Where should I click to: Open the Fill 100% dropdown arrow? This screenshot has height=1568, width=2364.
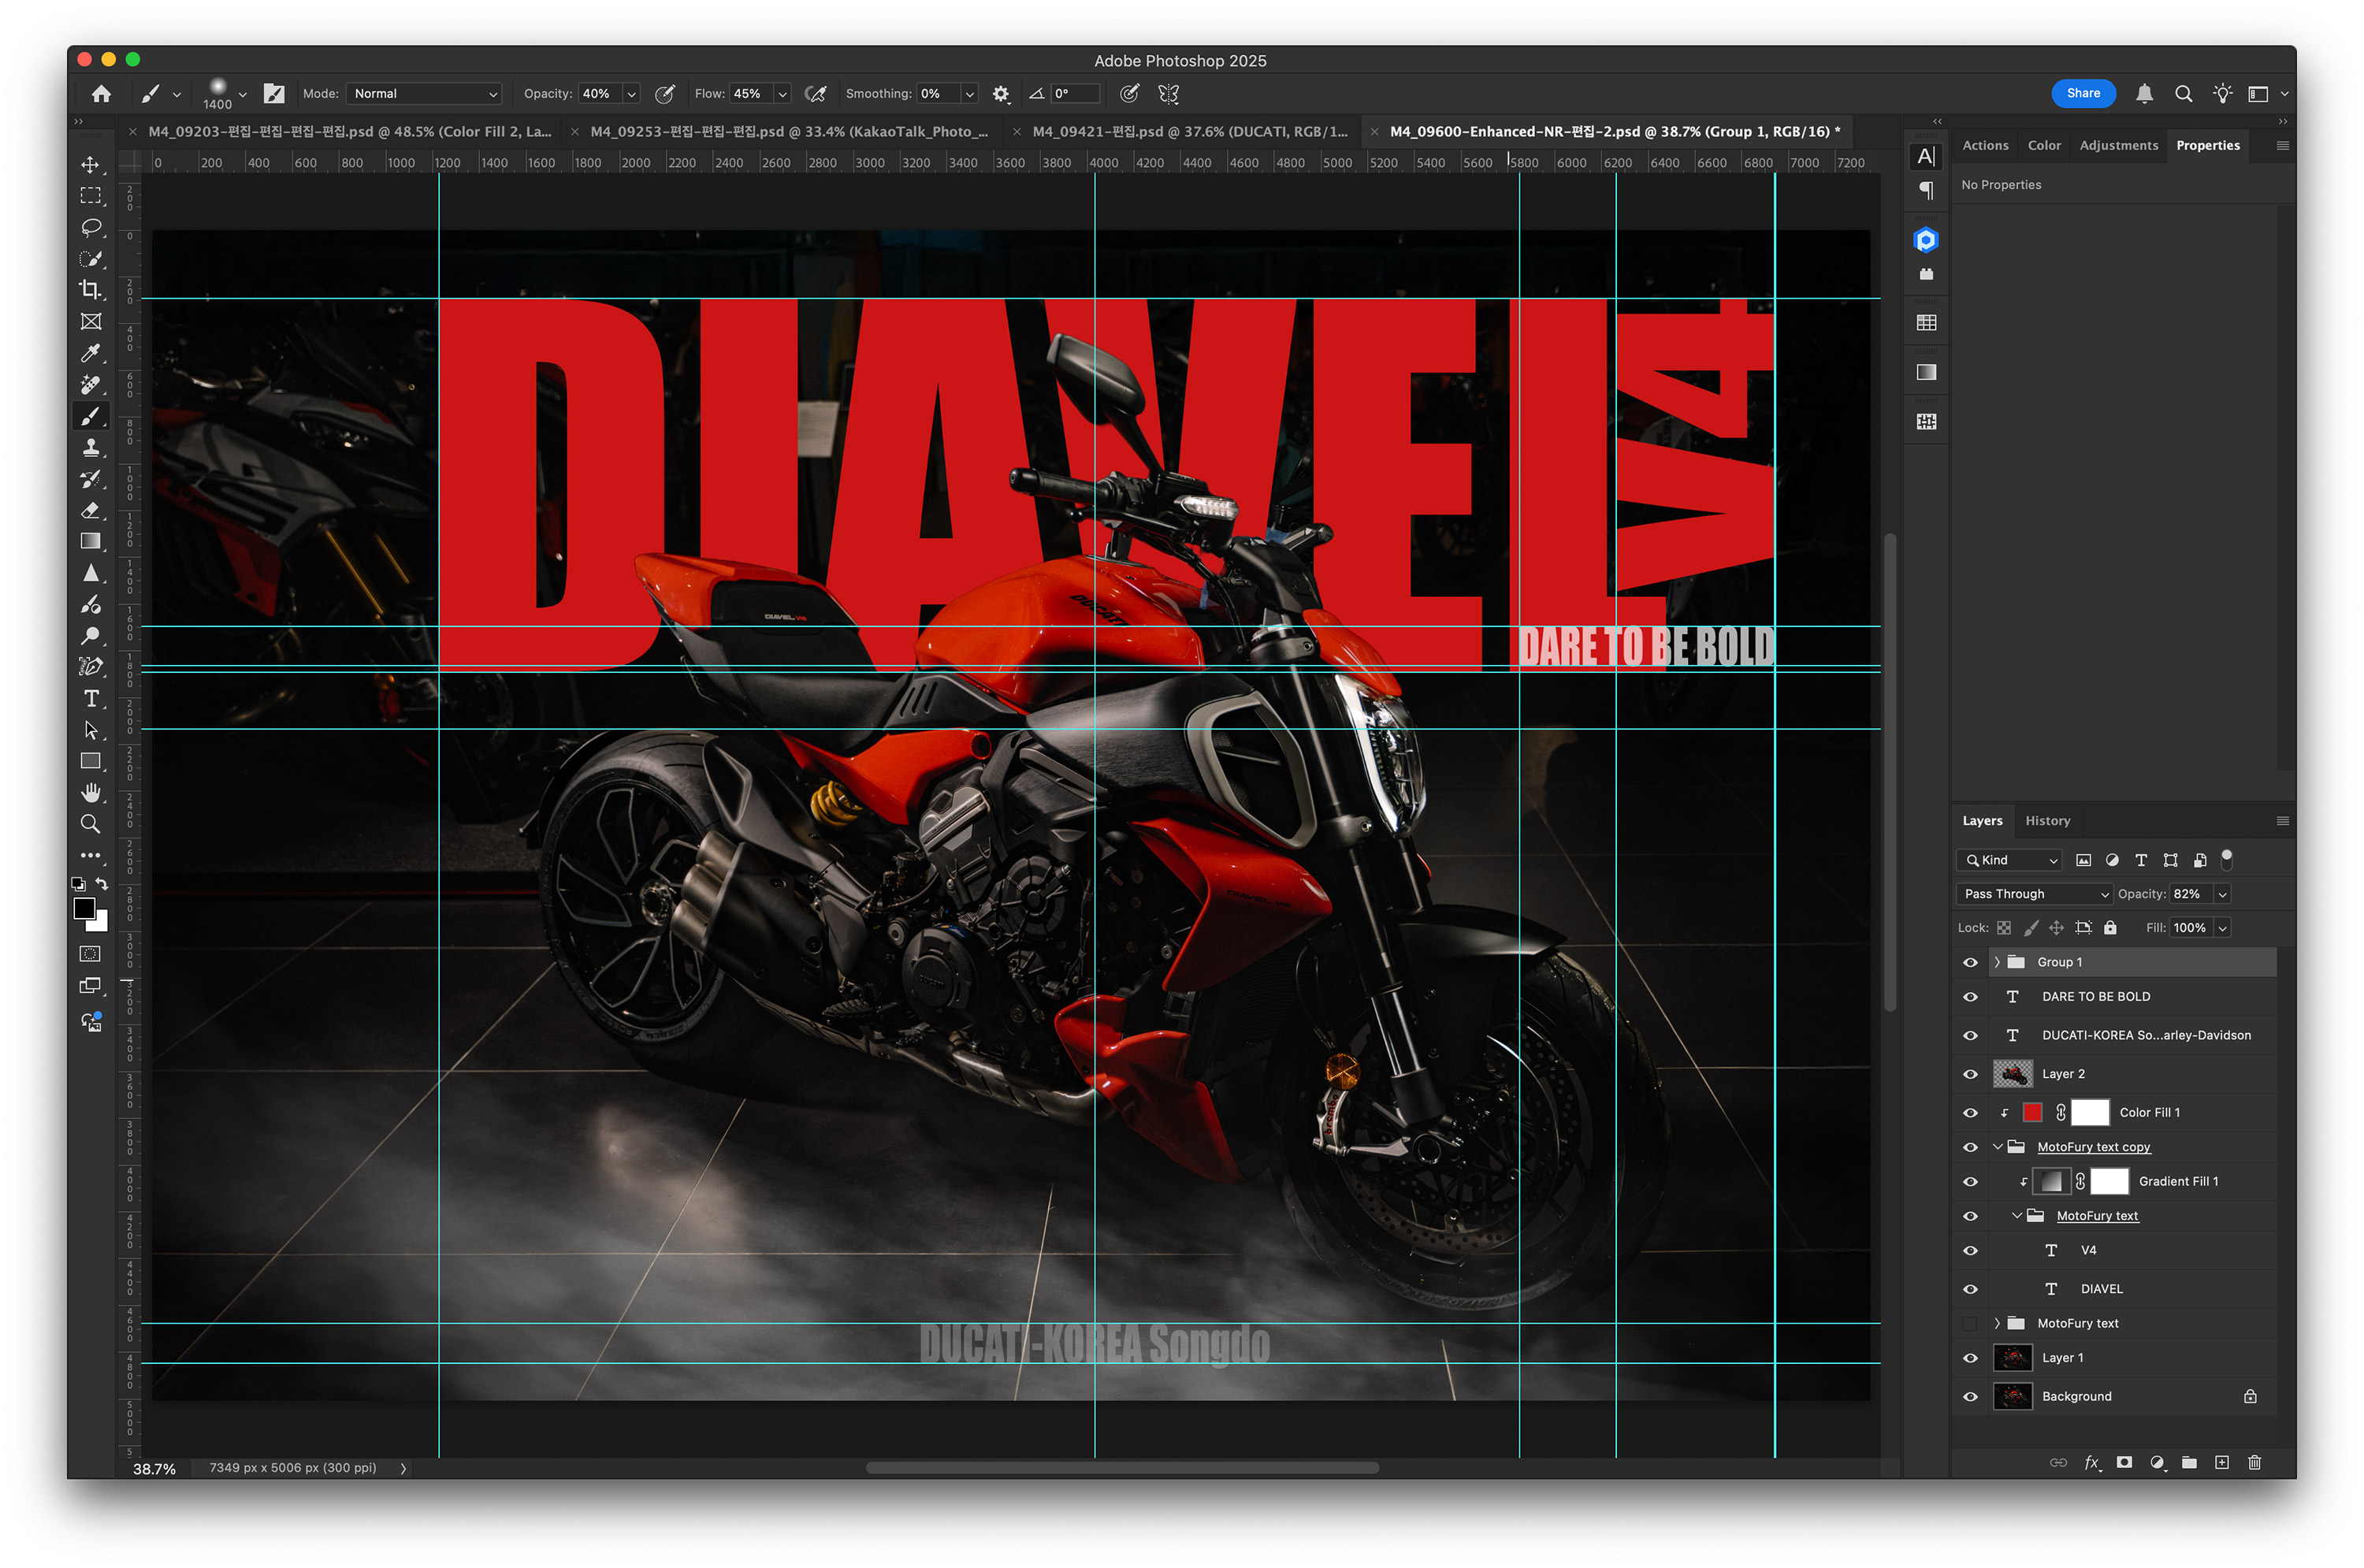pos(2223,928)
